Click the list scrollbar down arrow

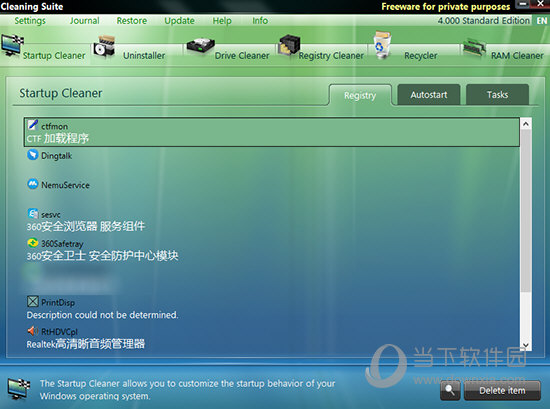[x=526, y=345]
